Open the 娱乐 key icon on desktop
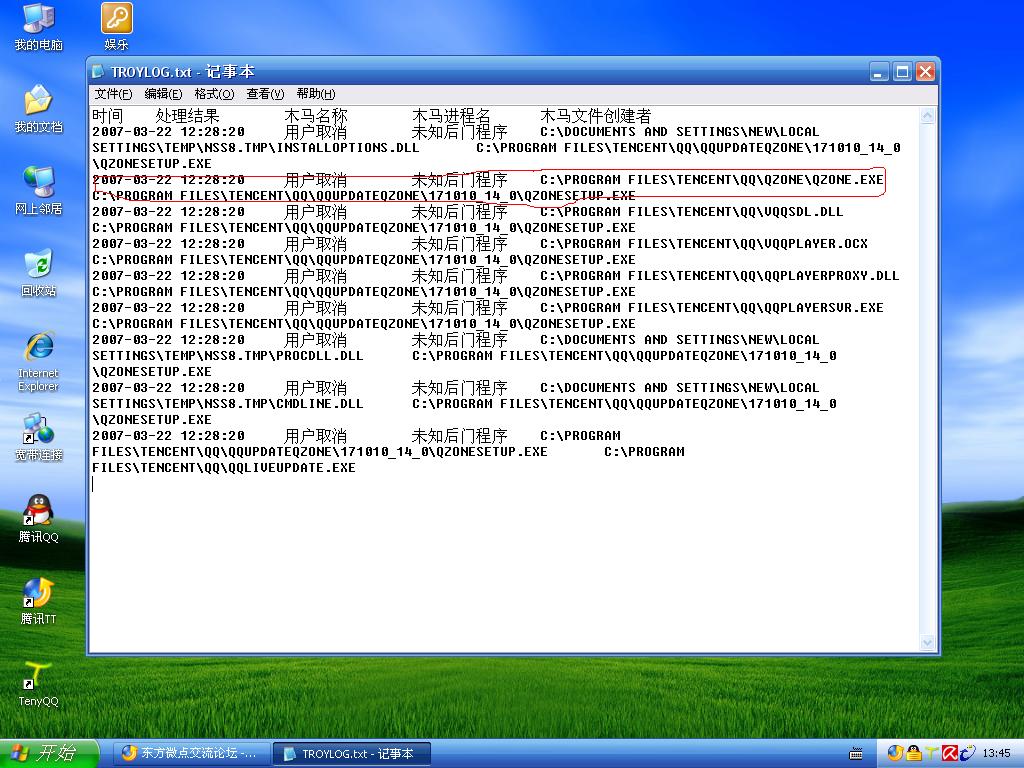The image size is (1024, 768). click(x=116, y=26)
